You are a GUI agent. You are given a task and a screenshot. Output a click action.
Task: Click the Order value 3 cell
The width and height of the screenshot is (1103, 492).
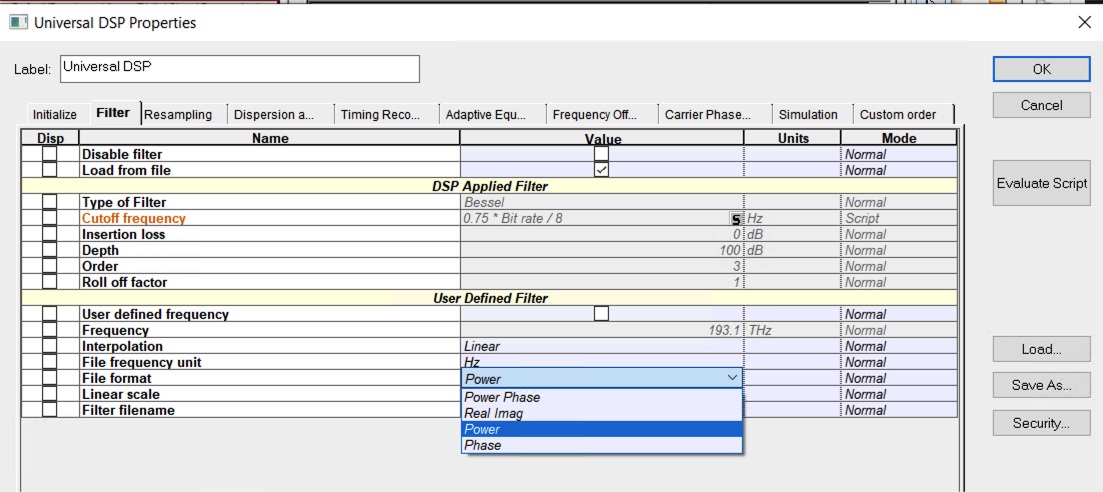click(602, 266)
